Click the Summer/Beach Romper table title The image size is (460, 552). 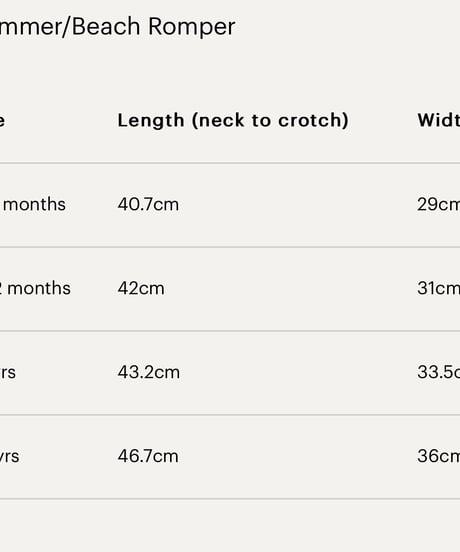click(117, 26)
